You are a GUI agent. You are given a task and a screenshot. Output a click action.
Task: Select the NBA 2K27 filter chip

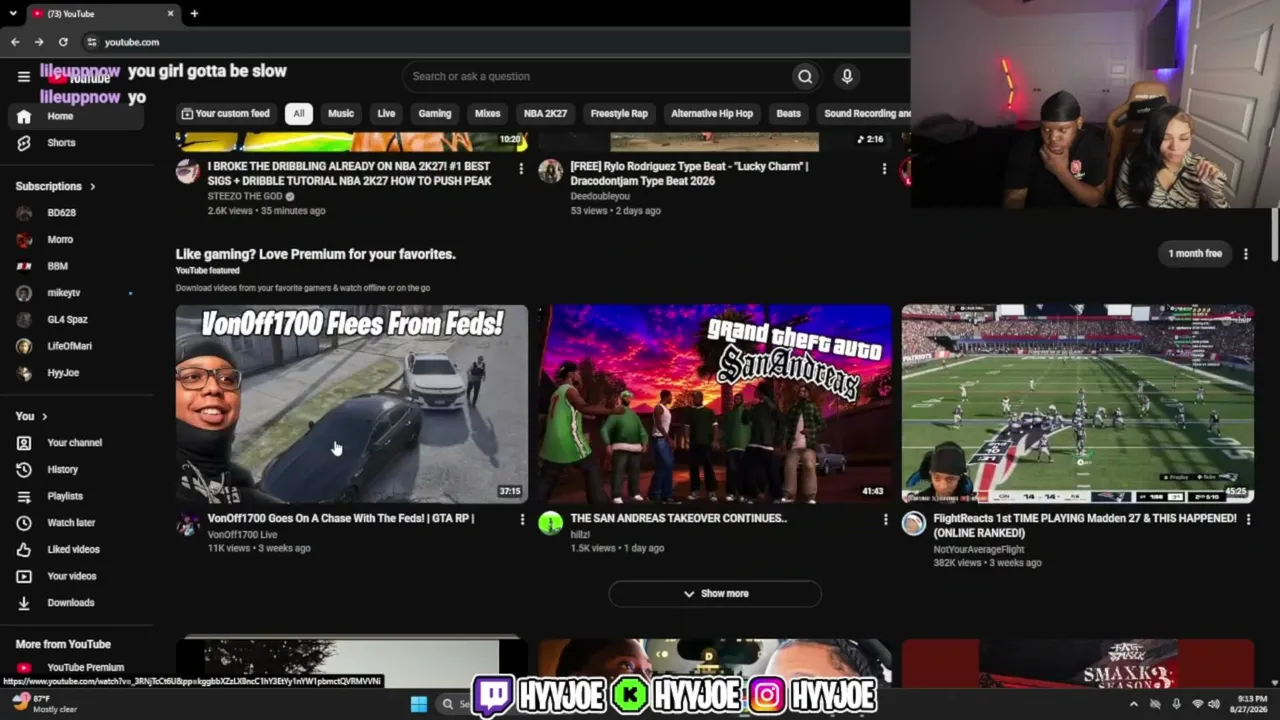tap(545, 114)
